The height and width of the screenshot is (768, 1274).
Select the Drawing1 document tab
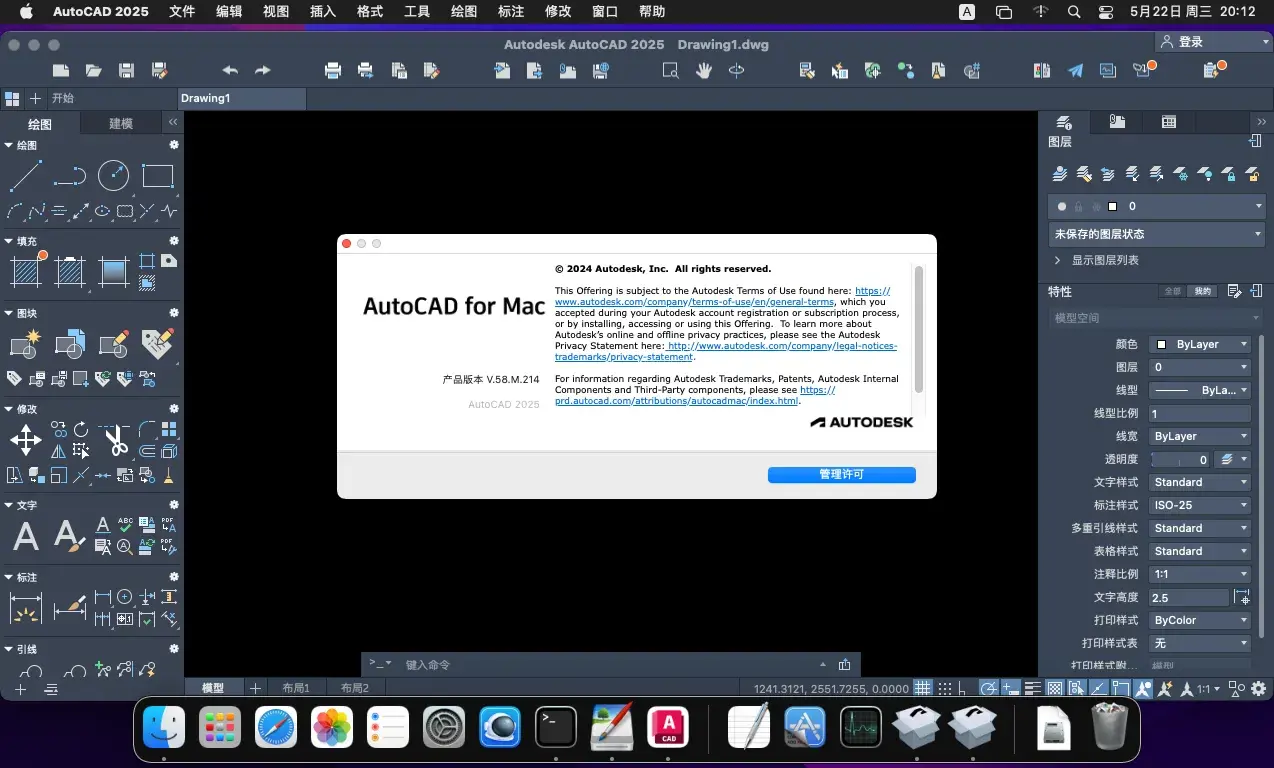click(x=243, y=98)
